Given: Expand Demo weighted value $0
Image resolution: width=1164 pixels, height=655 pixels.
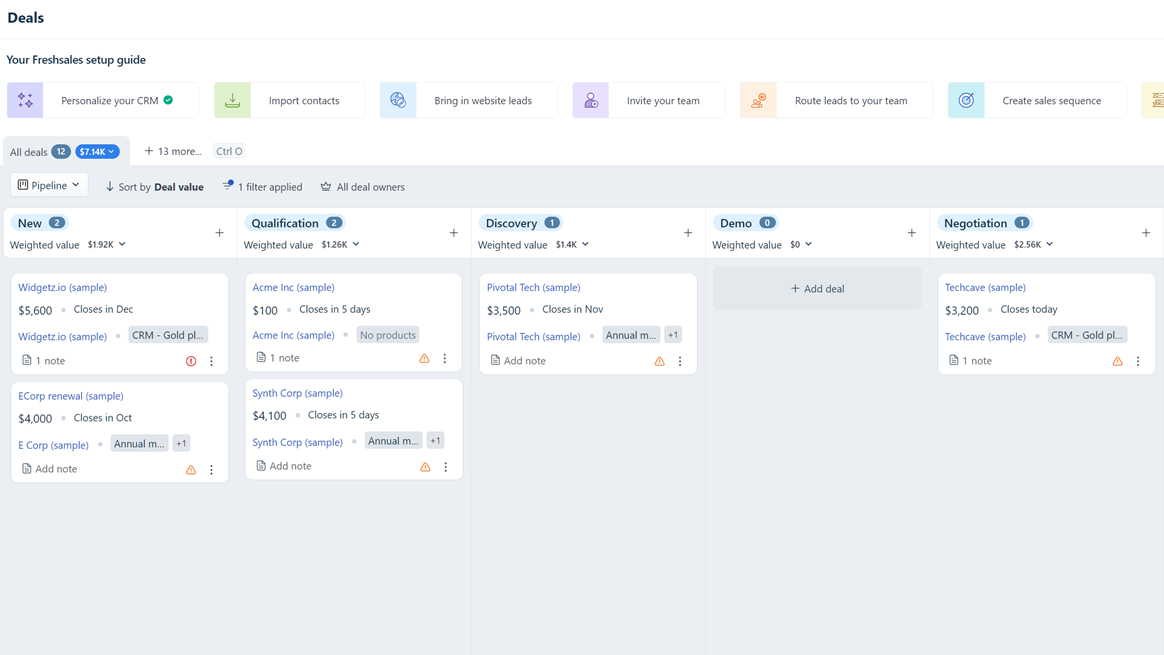Looking at the screenshot, I should 801,244.
